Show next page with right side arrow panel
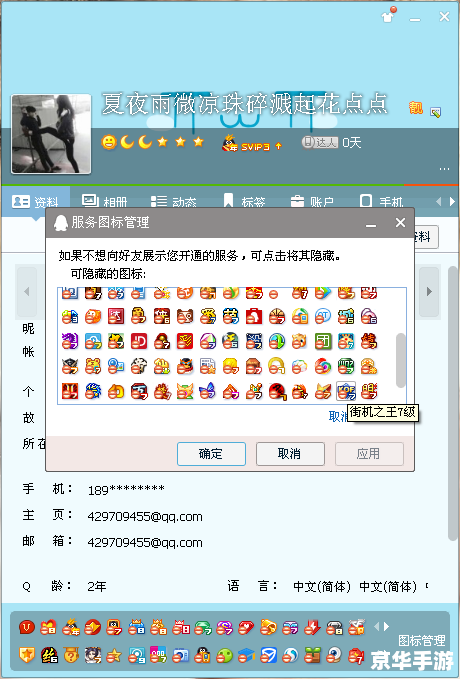Screen dimensions: 460x679 click(429, 291)
